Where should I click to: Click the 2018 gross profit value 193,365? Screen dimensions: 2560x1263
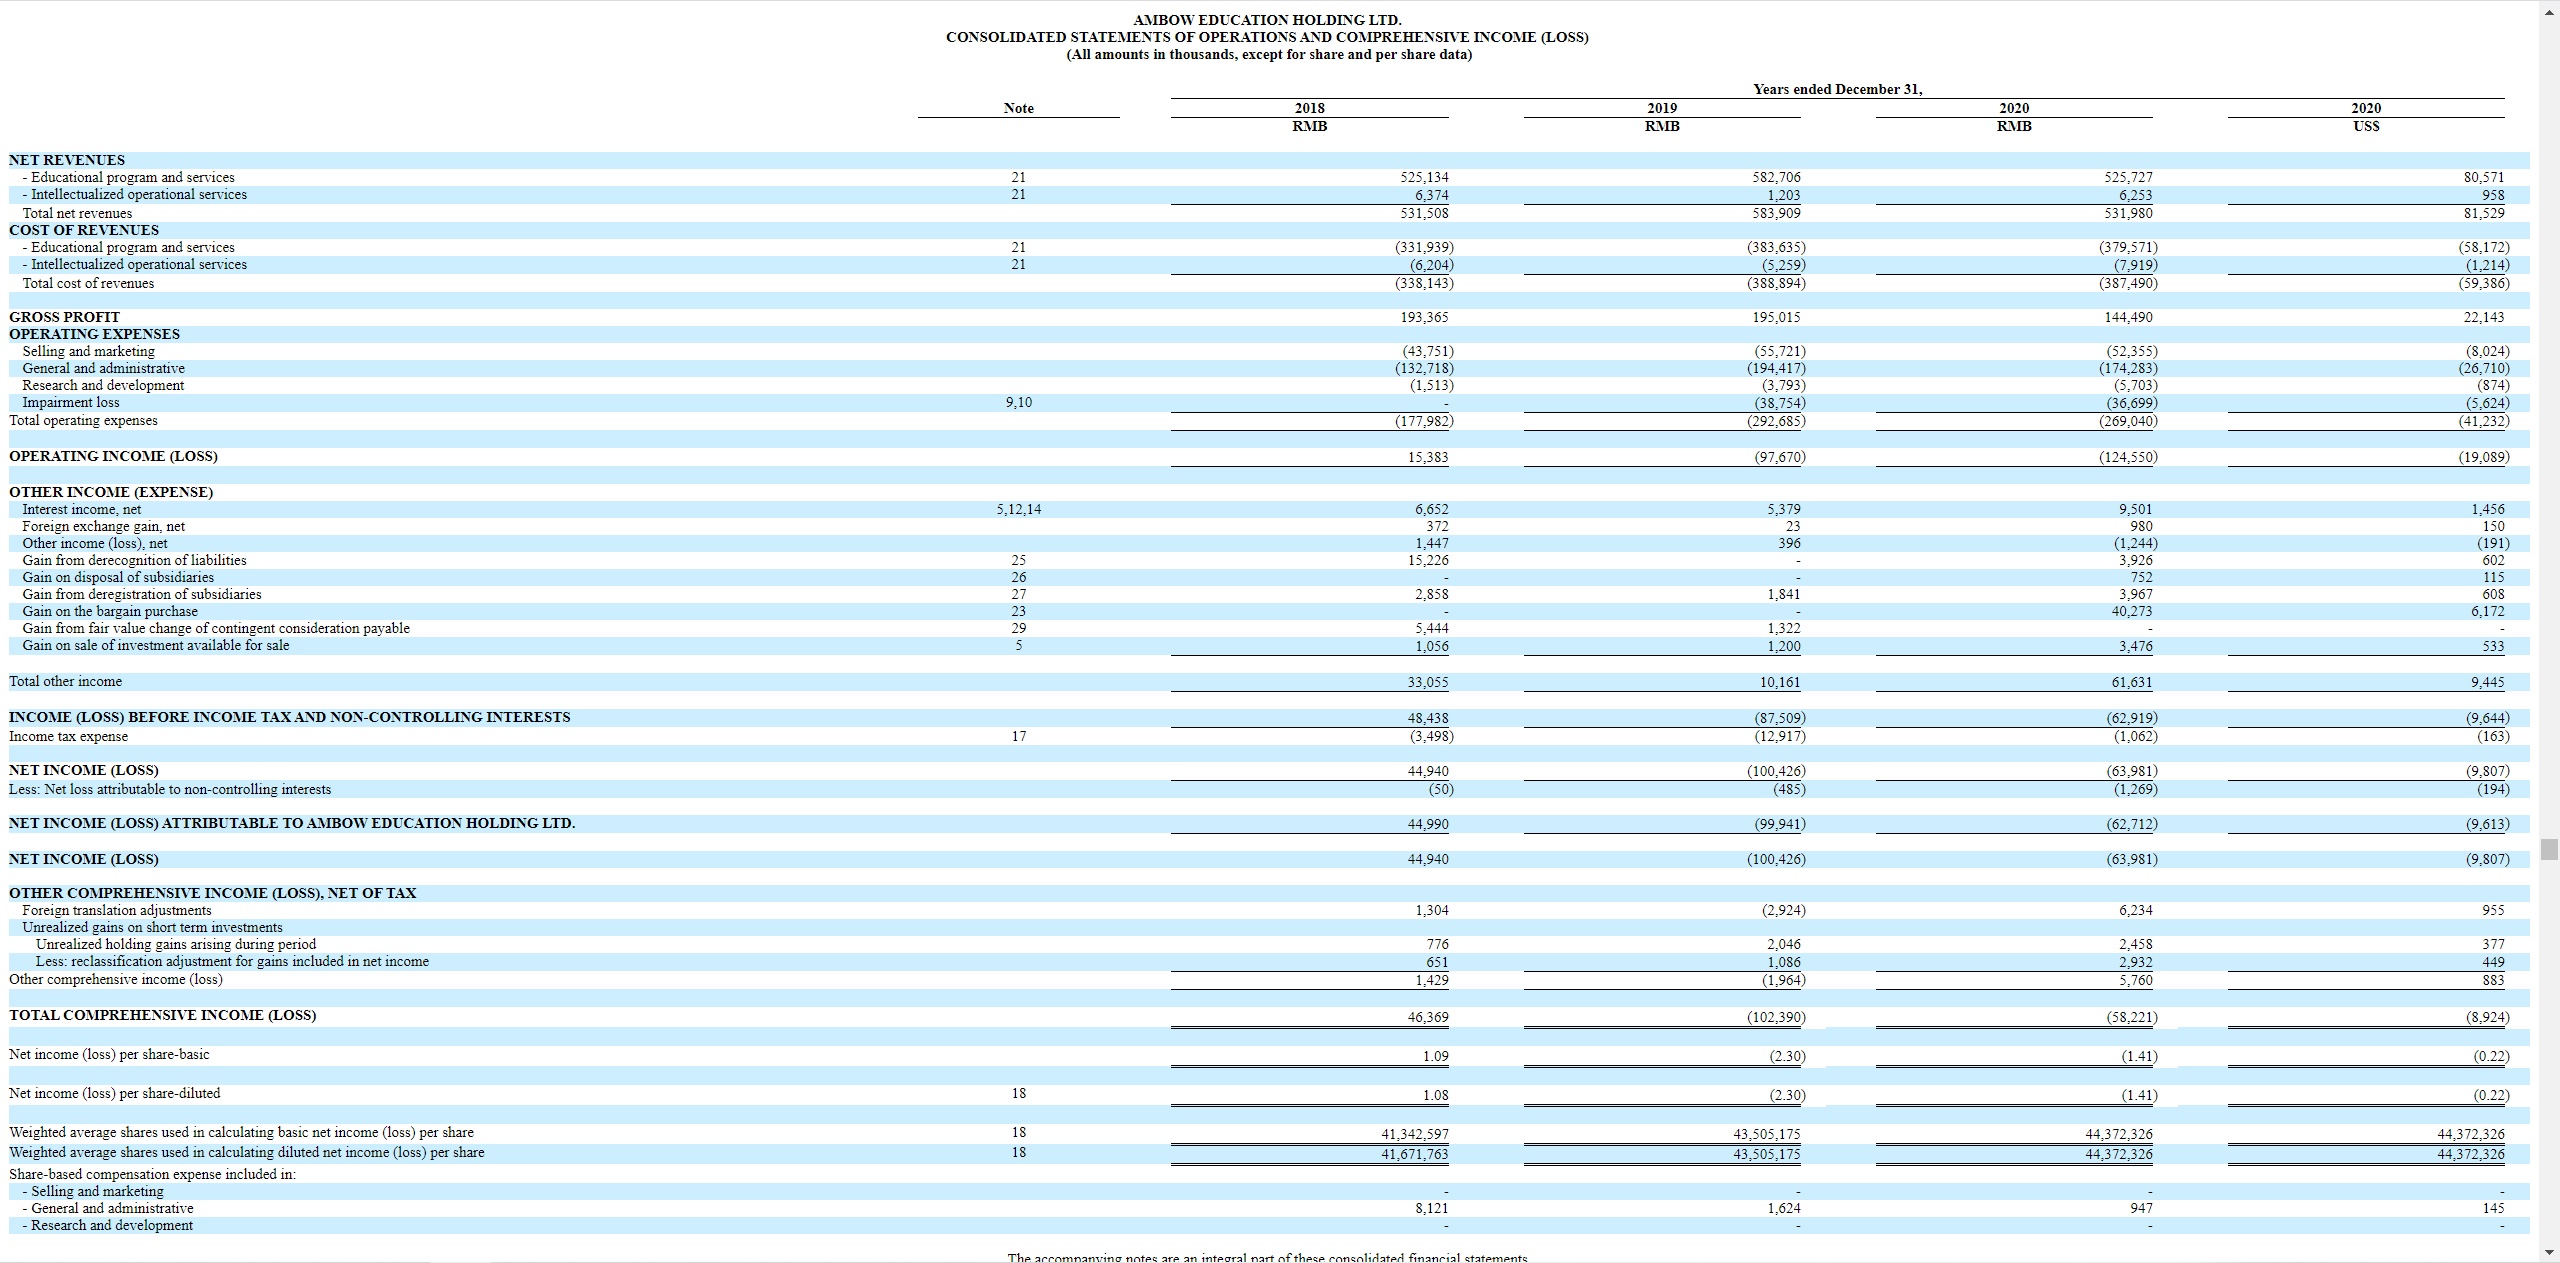click(x=1424, y=317)
